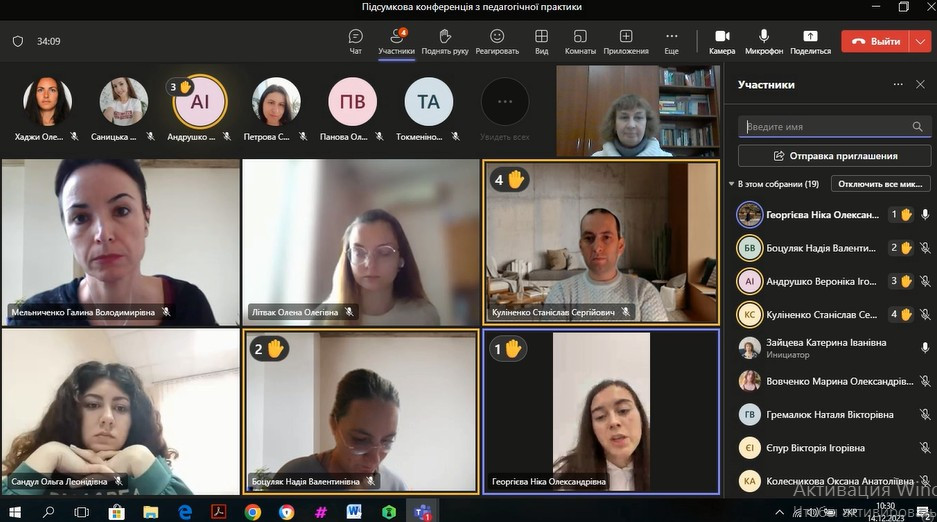Open the Вид view layout menu
The image size is (937, 522).
[541, 40]
